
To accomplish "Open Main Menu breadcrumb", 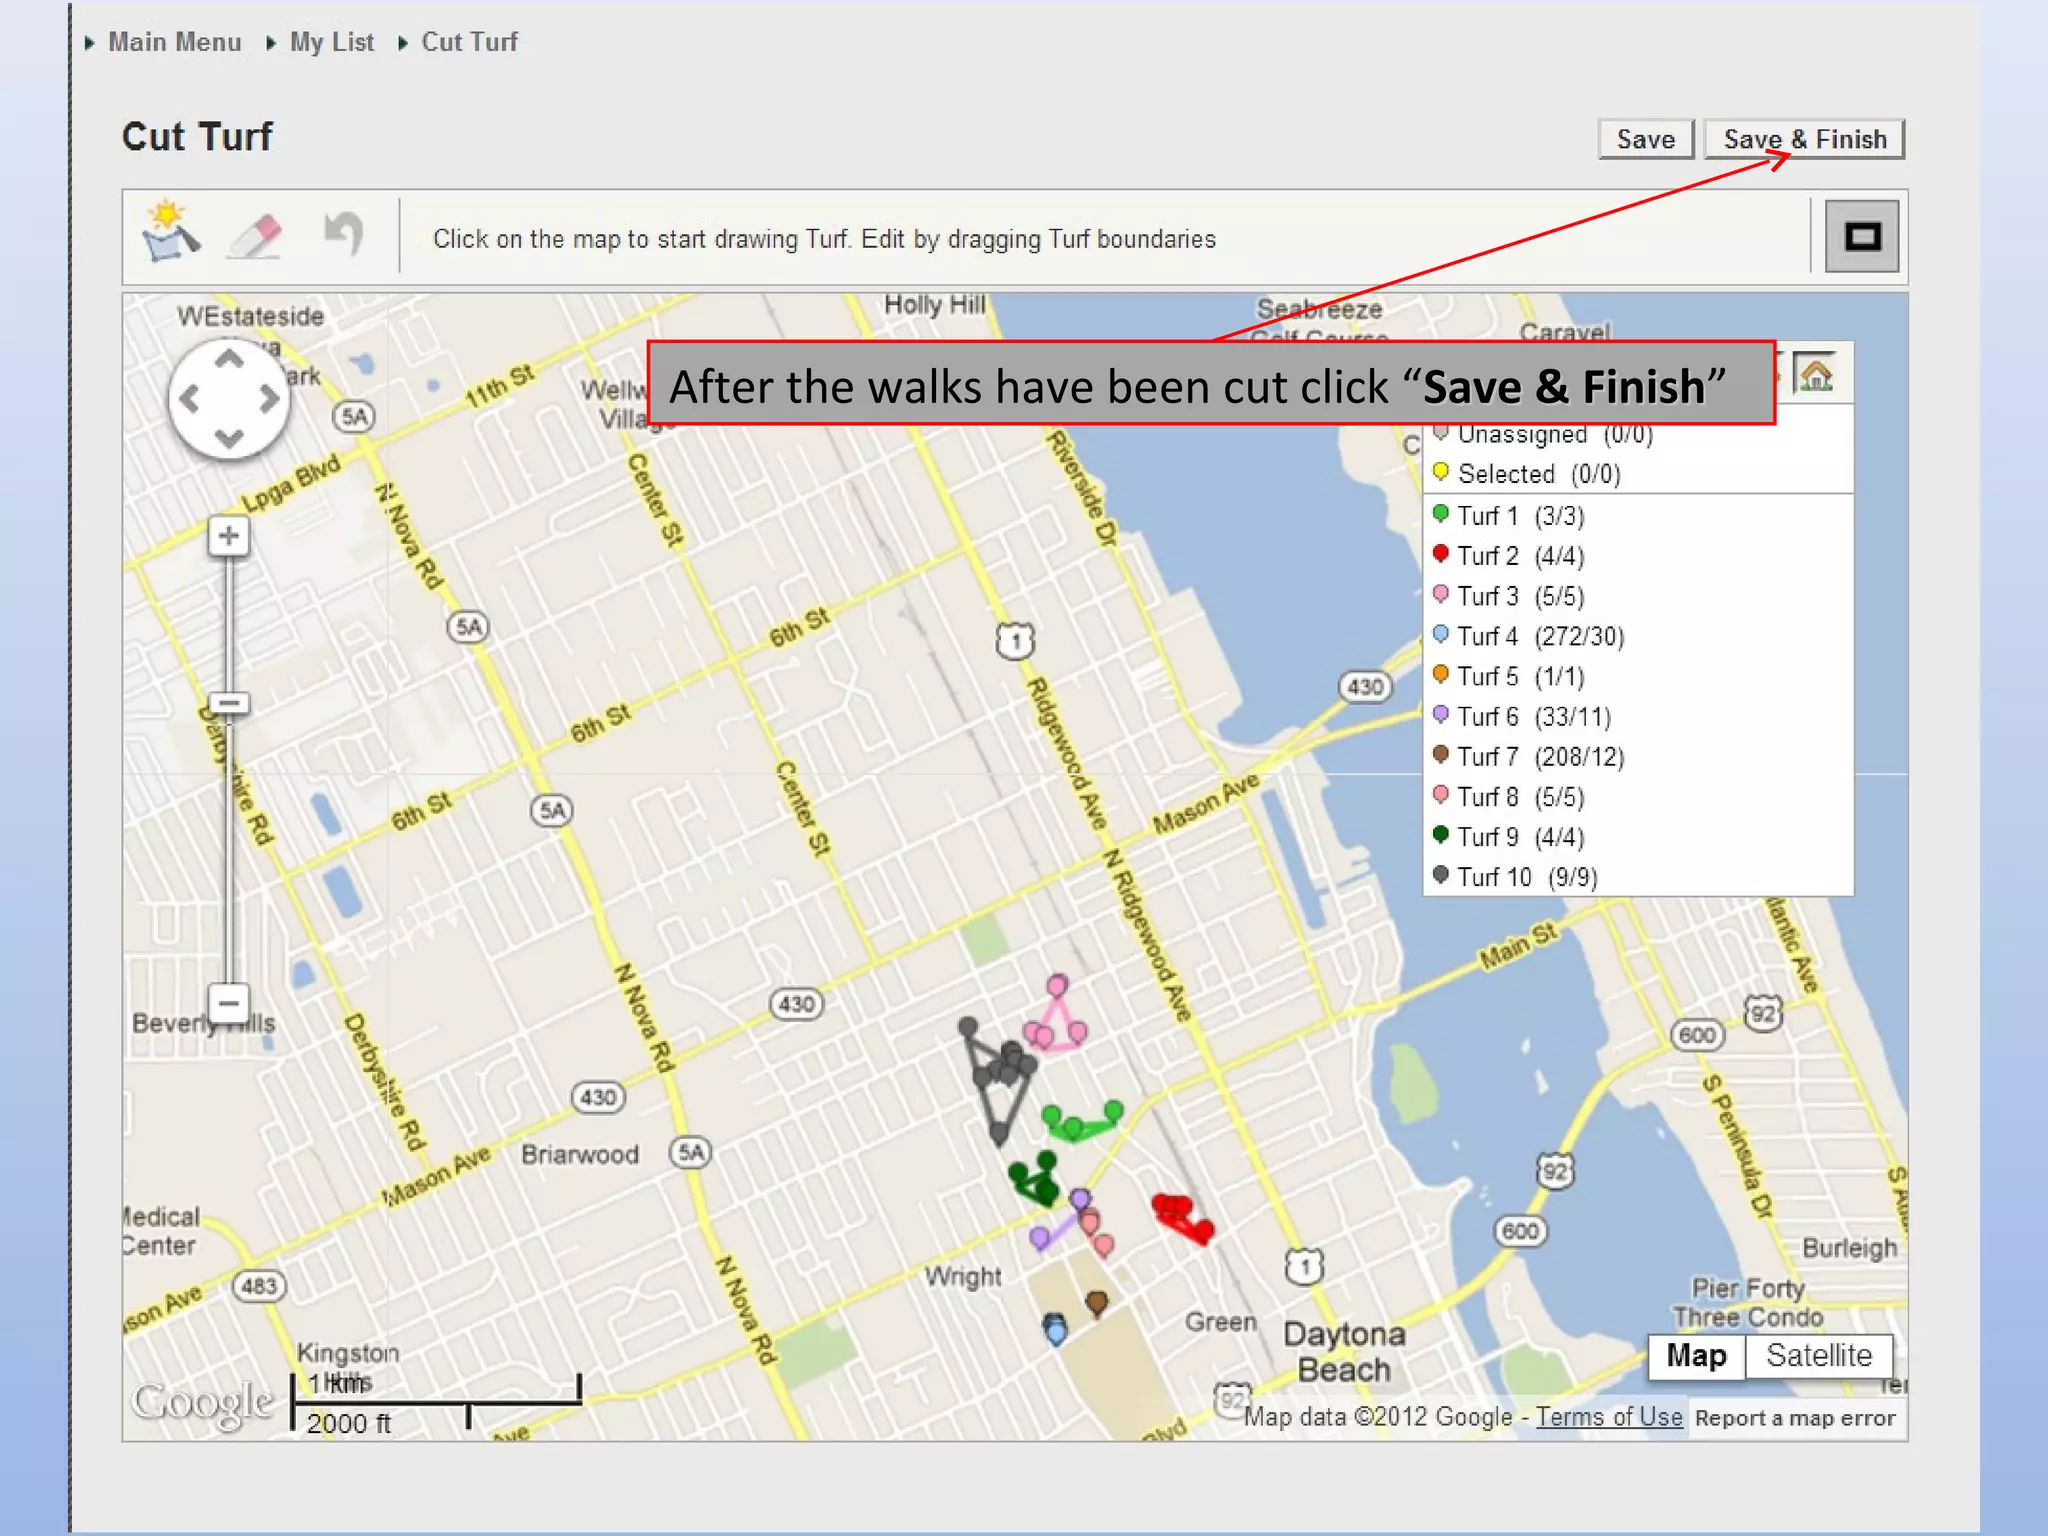I will (x=174, y=42).
